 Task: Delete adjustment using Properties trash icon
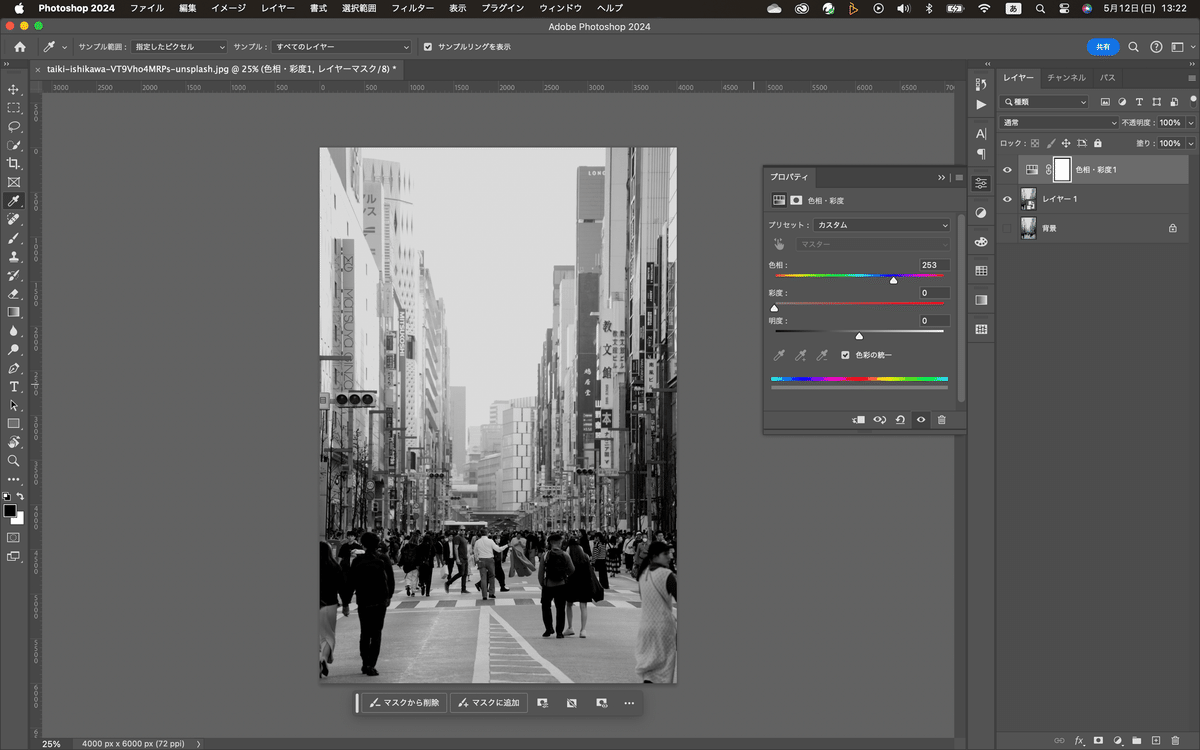coord(941,420)
